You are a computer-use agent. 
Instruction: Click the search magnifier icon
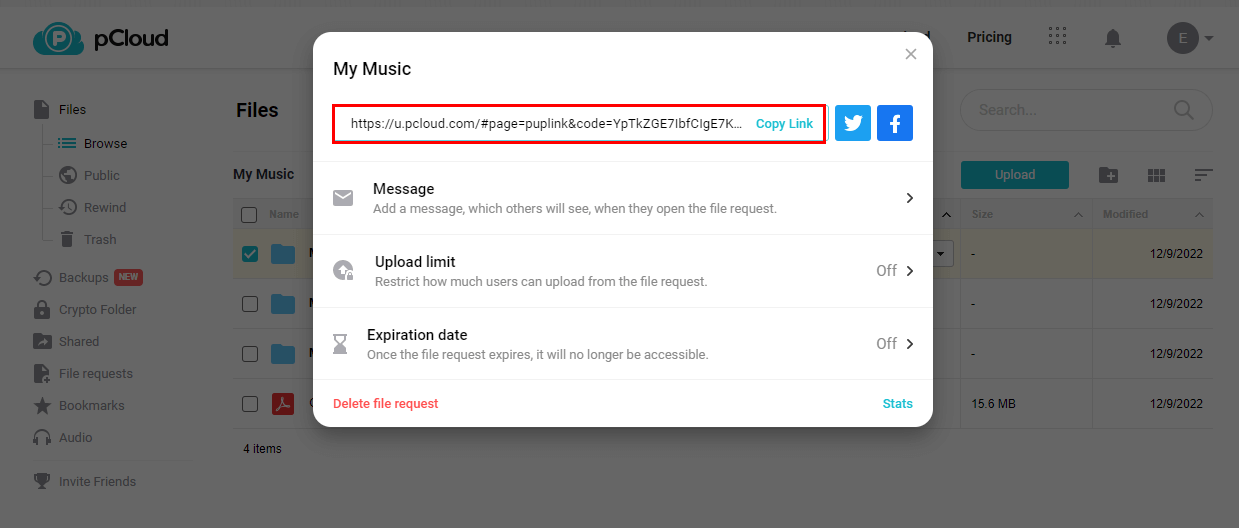tap(1183, 110)
